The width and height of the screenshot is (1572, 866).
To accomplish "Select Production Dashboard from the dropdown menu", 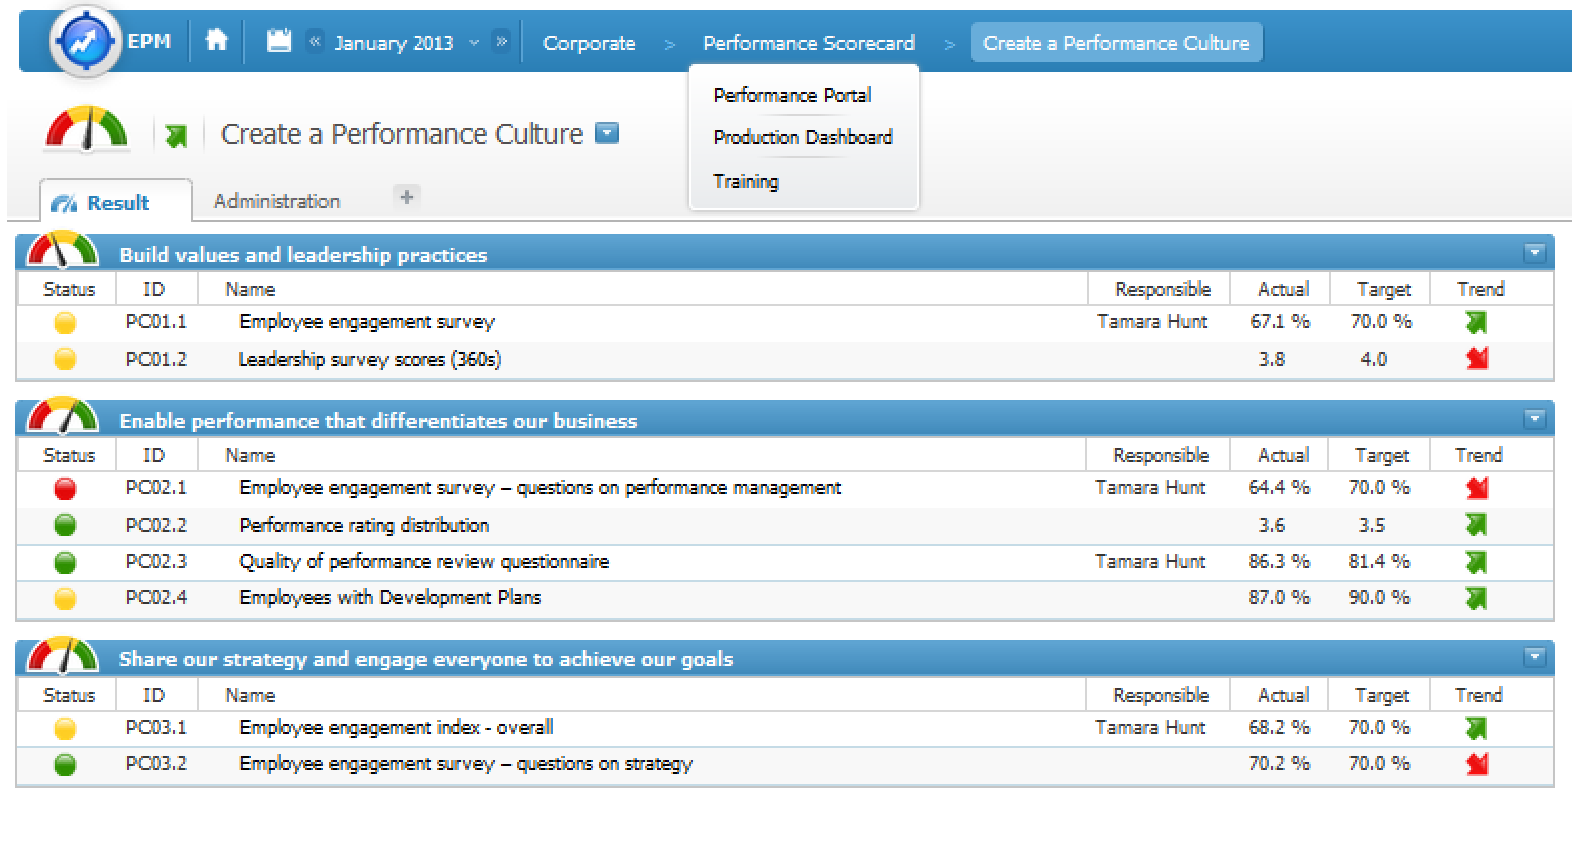I will click(802, 137).
